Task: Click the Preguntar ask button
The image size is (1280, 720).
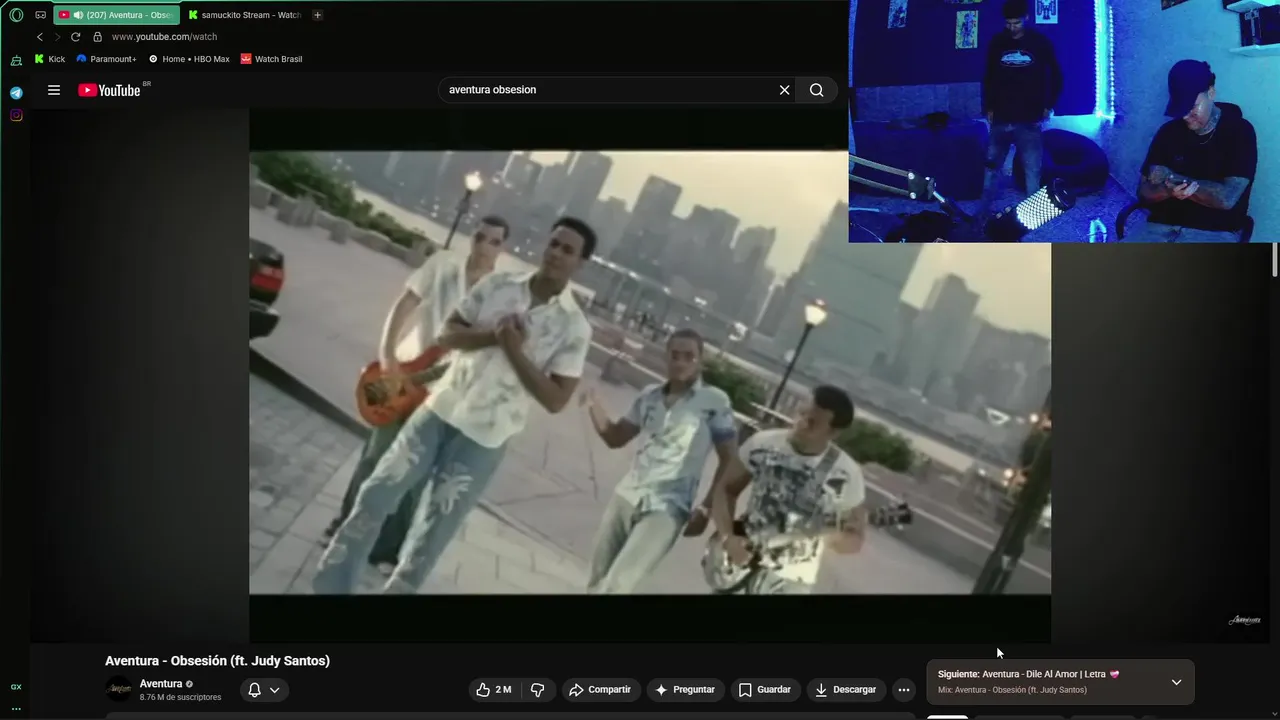Action: coord(685,690)
